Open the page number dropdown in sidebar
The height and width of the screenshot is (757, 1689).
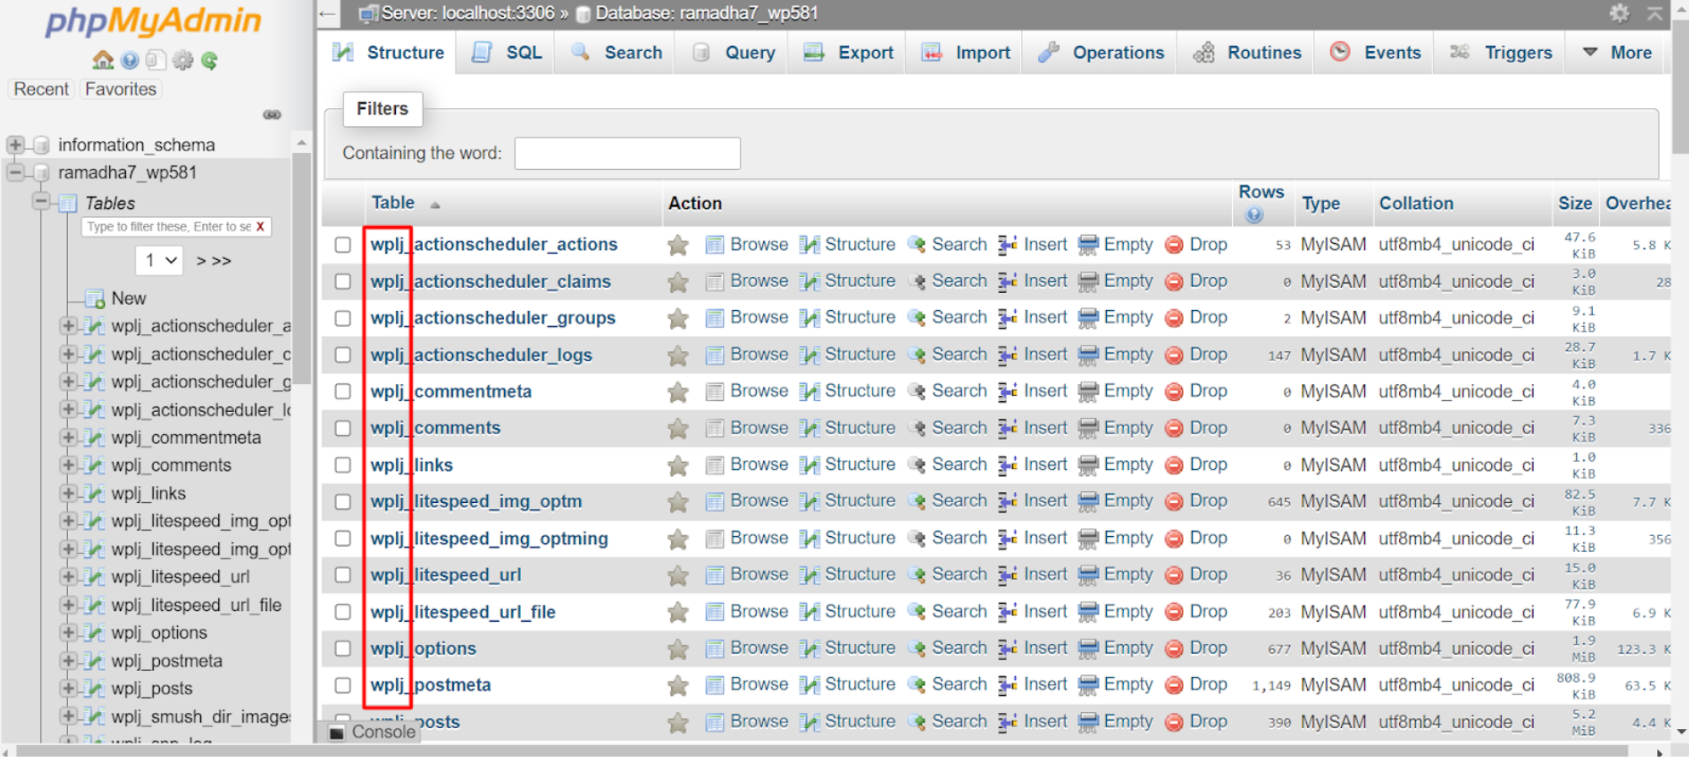(x=160, y=261)
